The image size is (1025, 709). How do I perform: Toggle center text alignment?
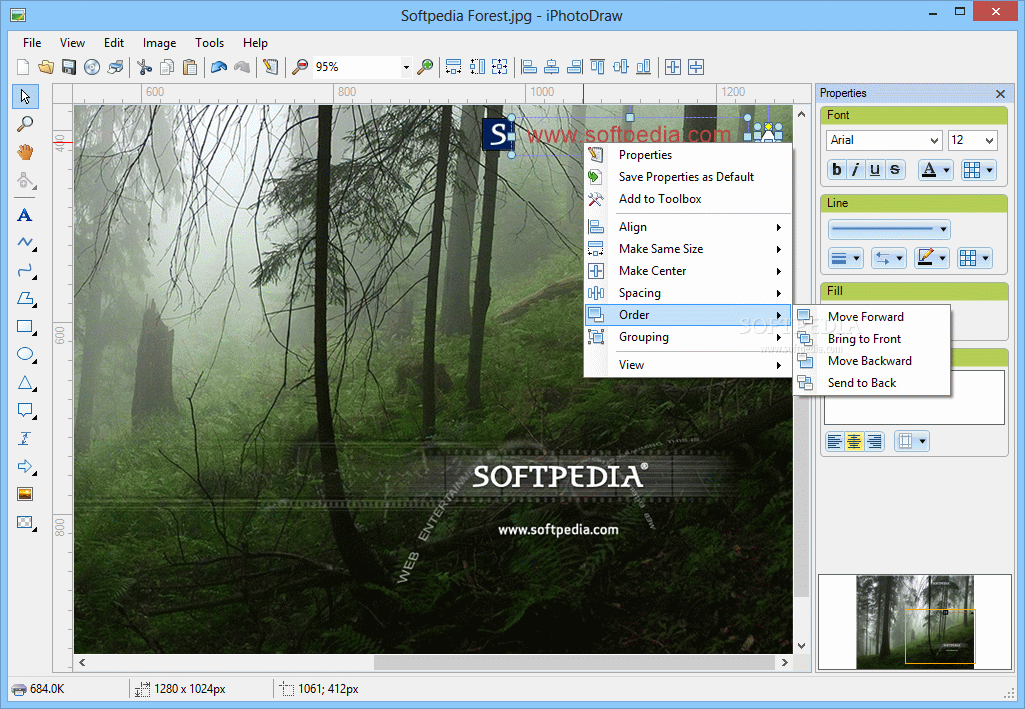pyautogui.click(x=854, y=442)
